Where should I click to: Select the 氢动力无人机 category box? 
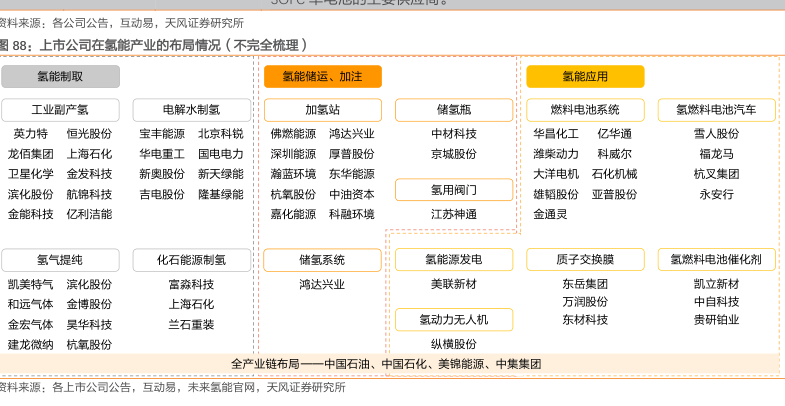pyautogui.click(x=454, y=320)
